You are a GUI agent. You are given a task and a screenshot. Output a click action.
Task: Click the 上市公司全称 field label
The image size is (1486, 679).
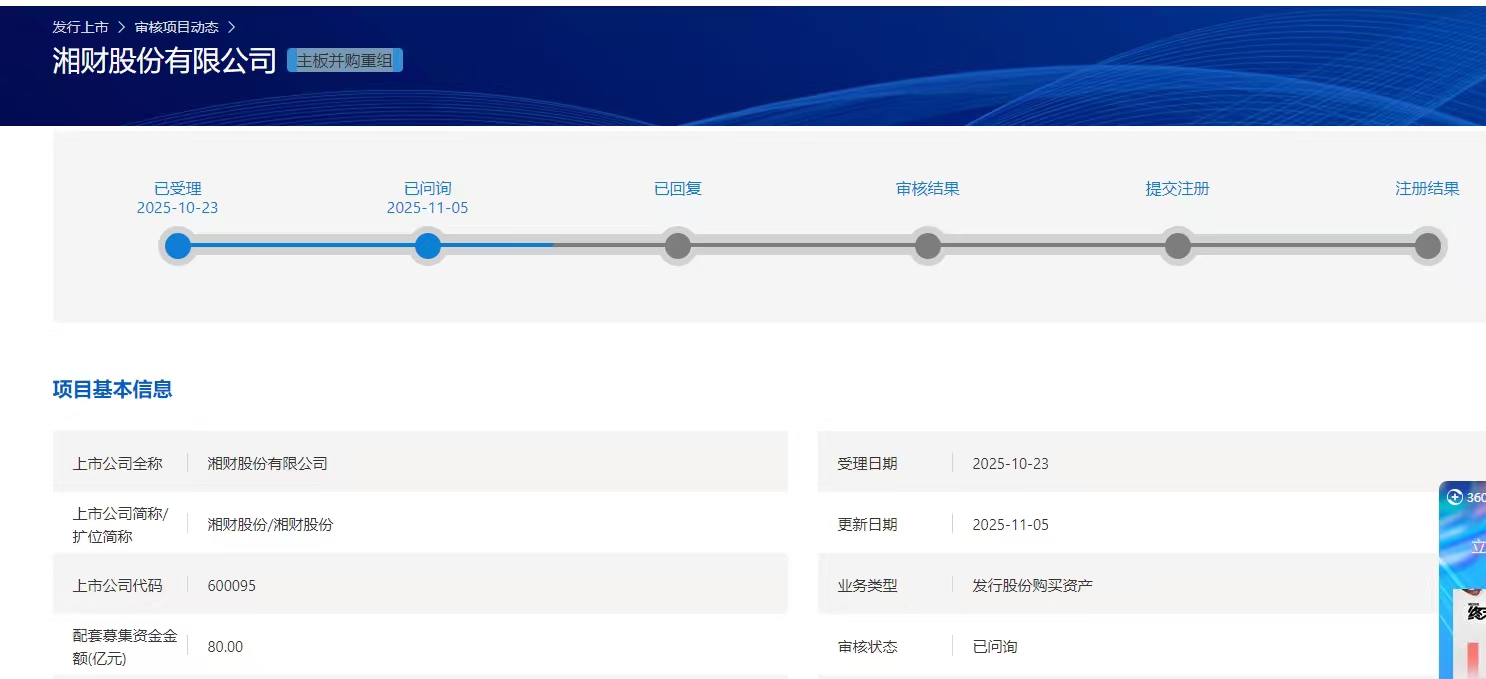(117, 464)
